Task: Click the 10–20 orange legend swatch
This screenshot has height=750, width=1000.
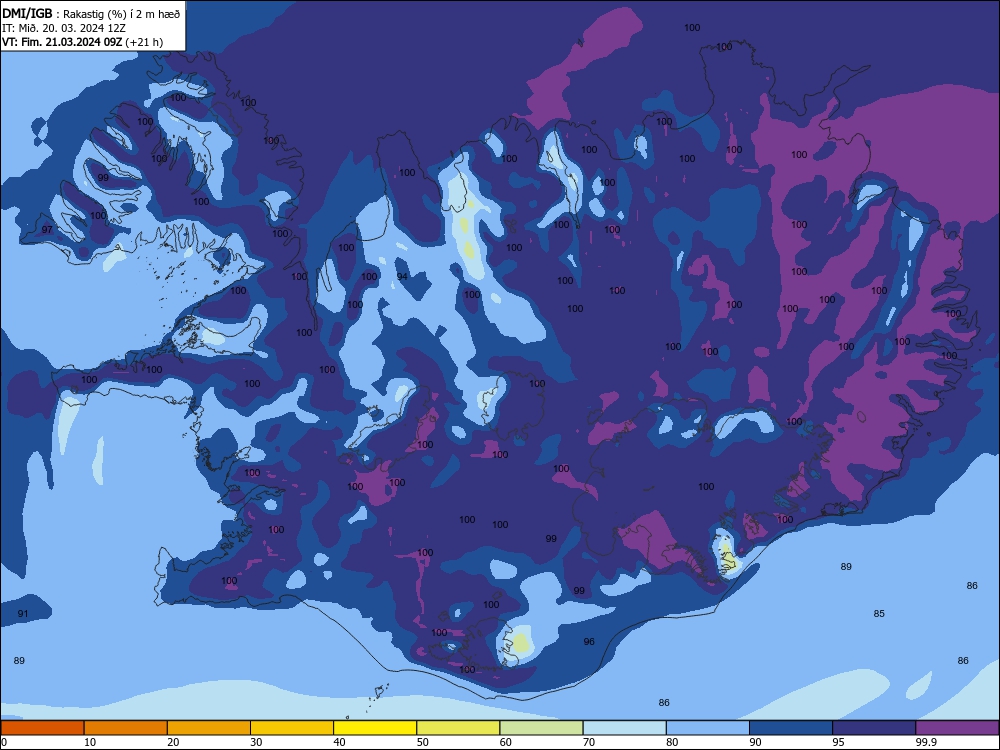Action: (126, 728)
